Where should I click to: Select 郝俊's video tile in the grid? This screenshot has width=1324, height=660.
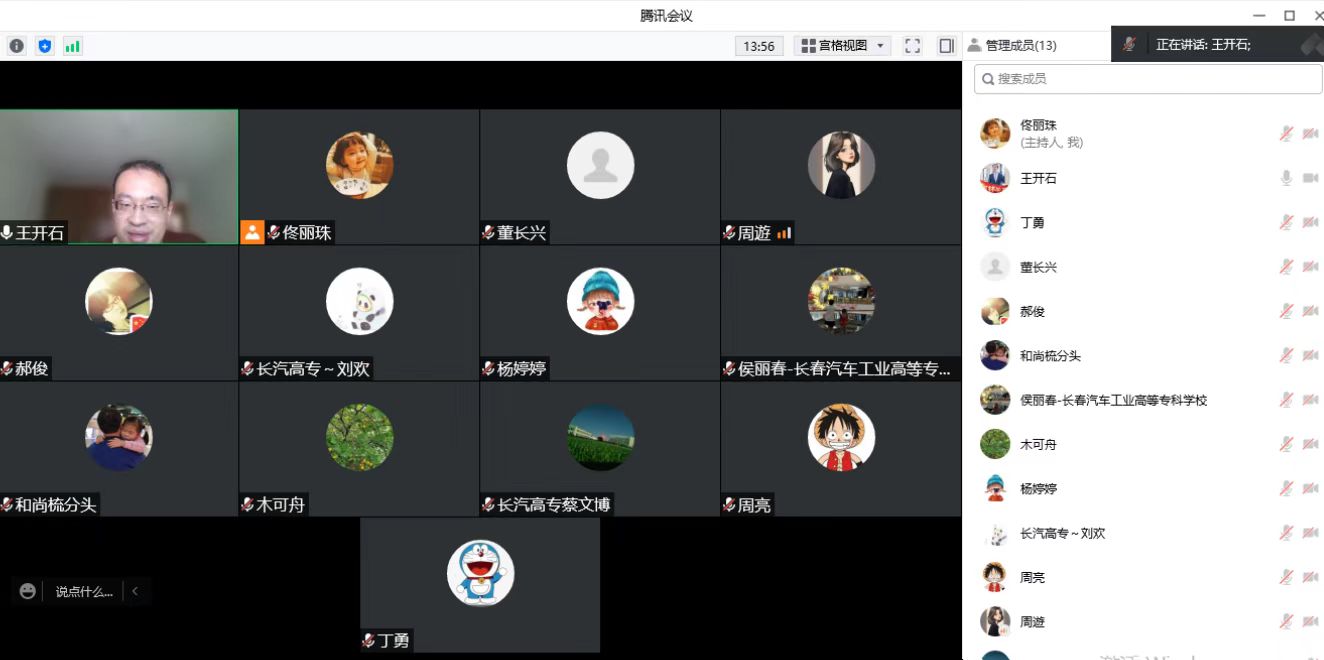(x=119, y=313)
